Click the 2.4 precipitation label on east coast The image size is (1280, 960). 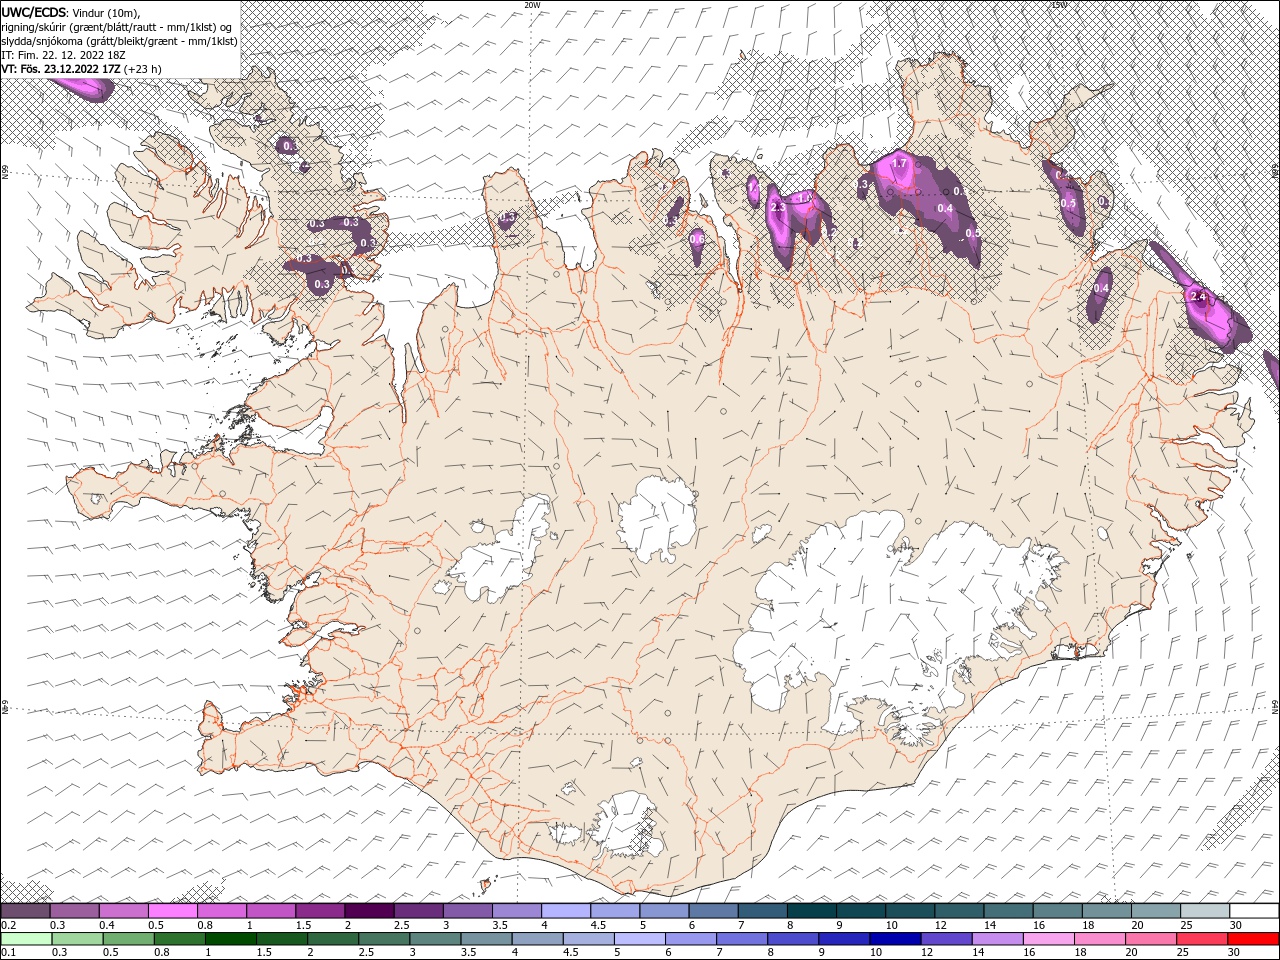[x=1200, y=297]
